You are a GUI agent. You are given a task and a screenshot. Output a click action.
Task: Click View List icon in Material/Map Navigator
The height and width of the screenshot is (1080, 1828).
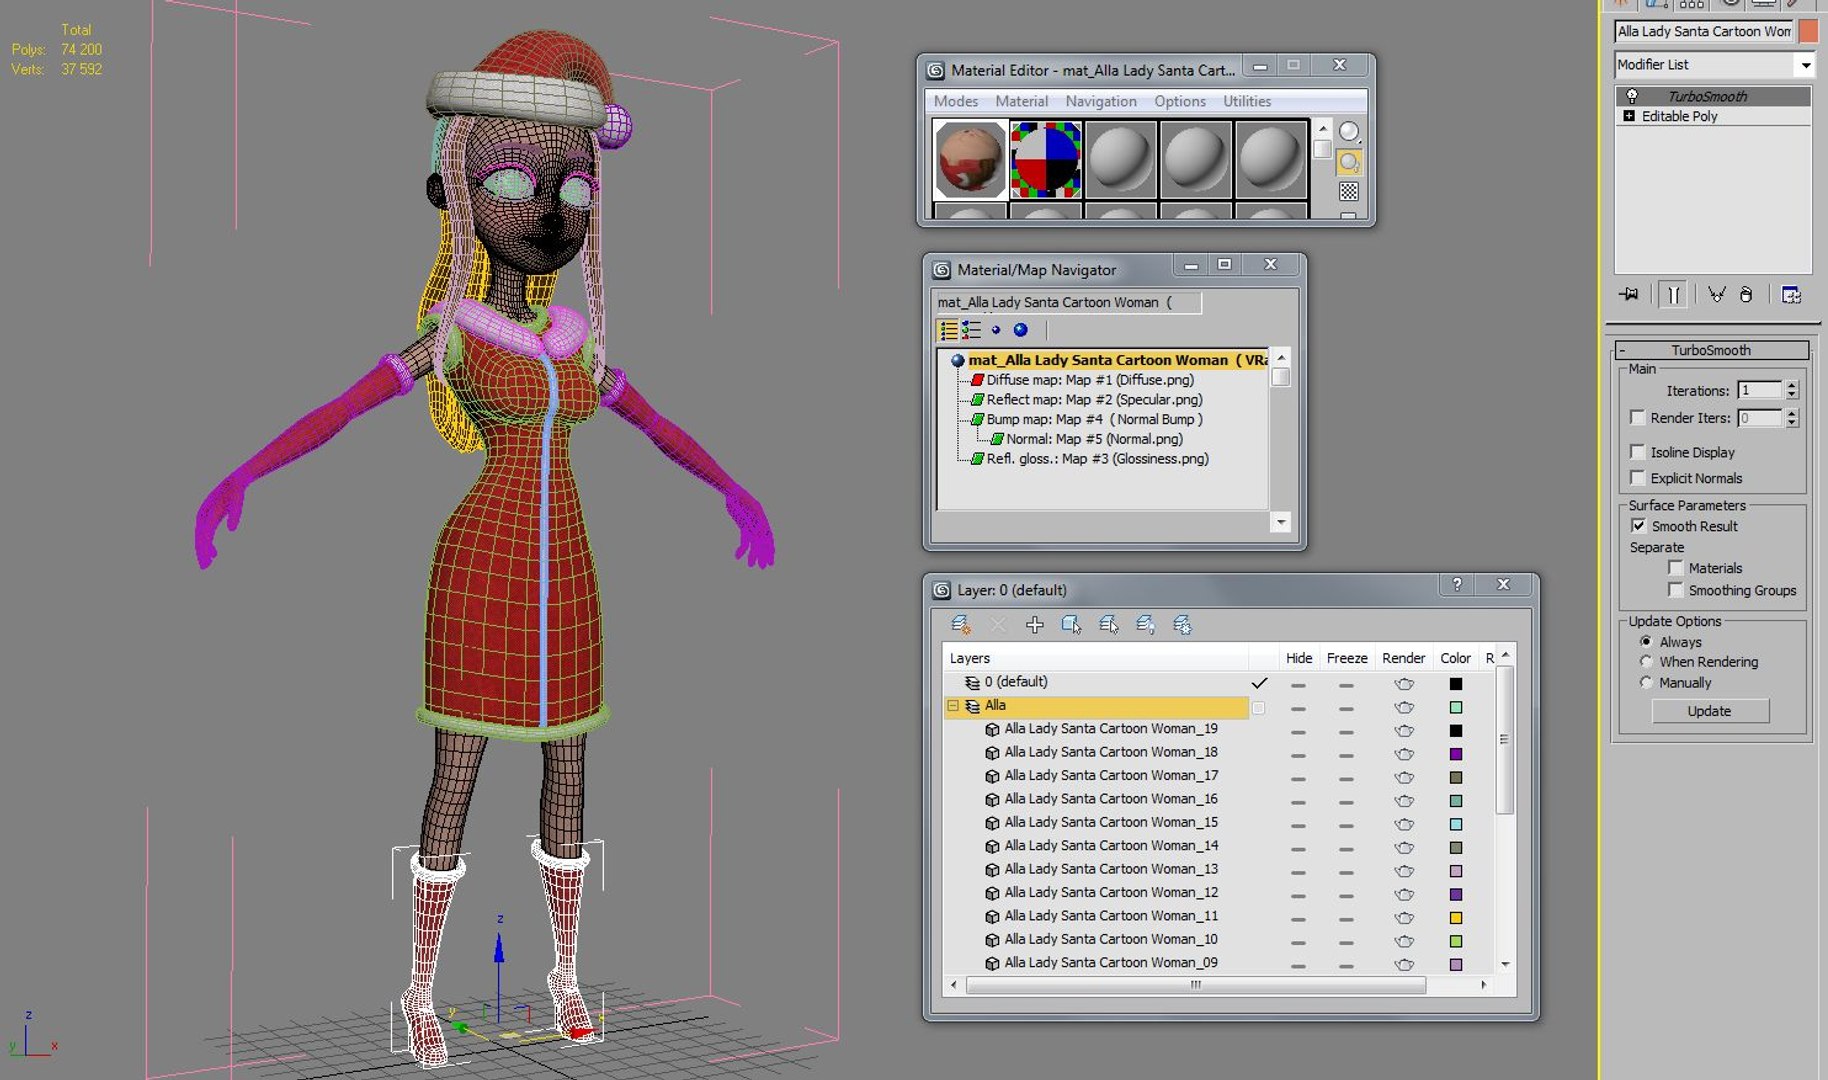pos(948,329)
